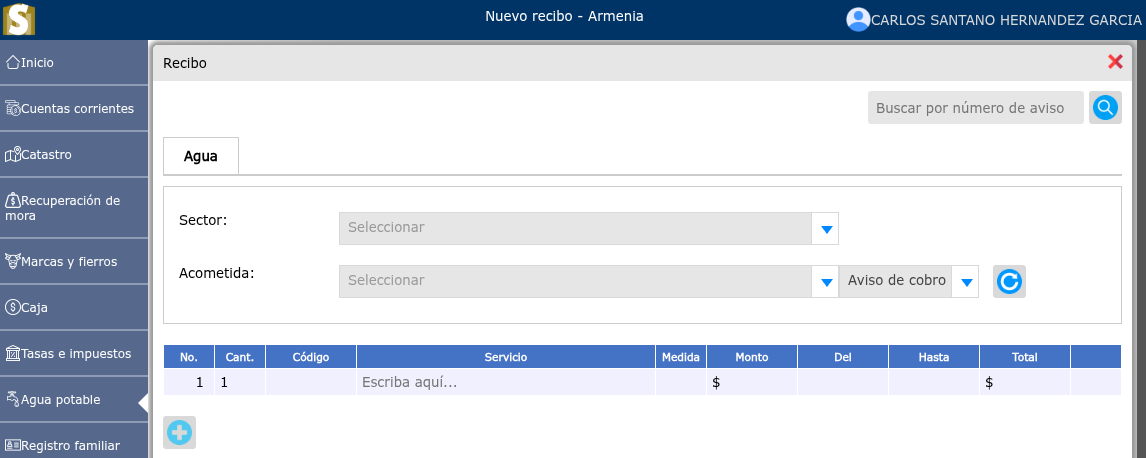The height and width of the screenshot is (458, 1146).
Task: Click the Monto dollar cell in row 1
Action: [752, 382]
